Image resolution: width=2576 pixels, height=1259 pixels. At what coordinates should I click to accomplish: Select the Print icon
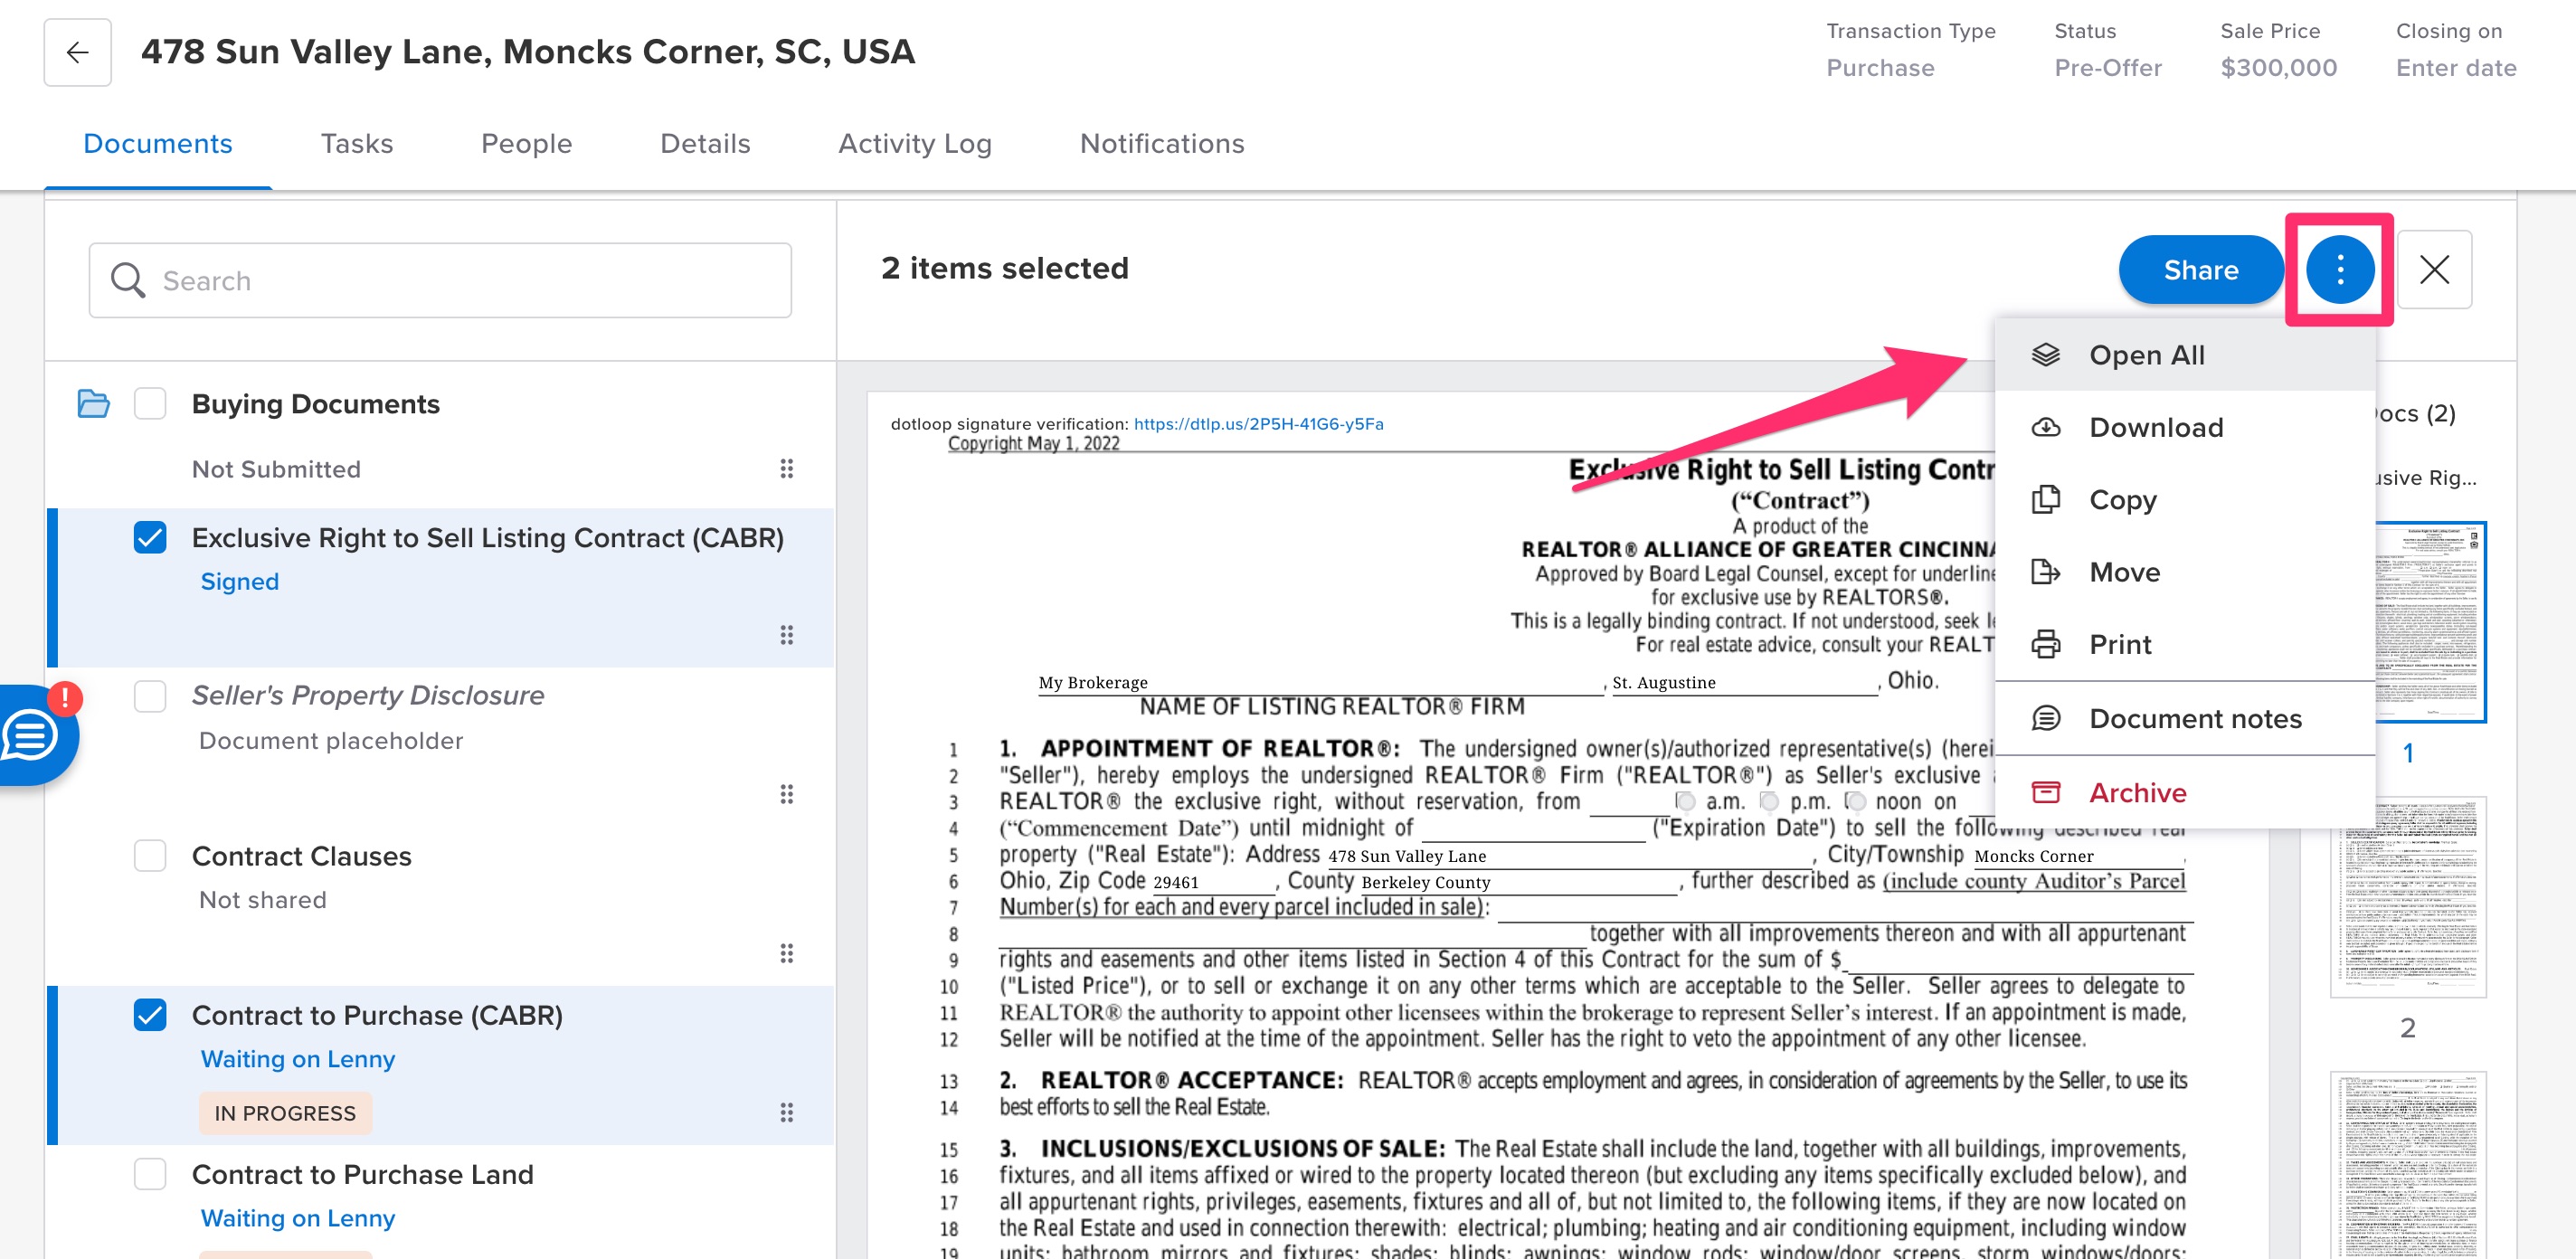tap(2046, 644)
